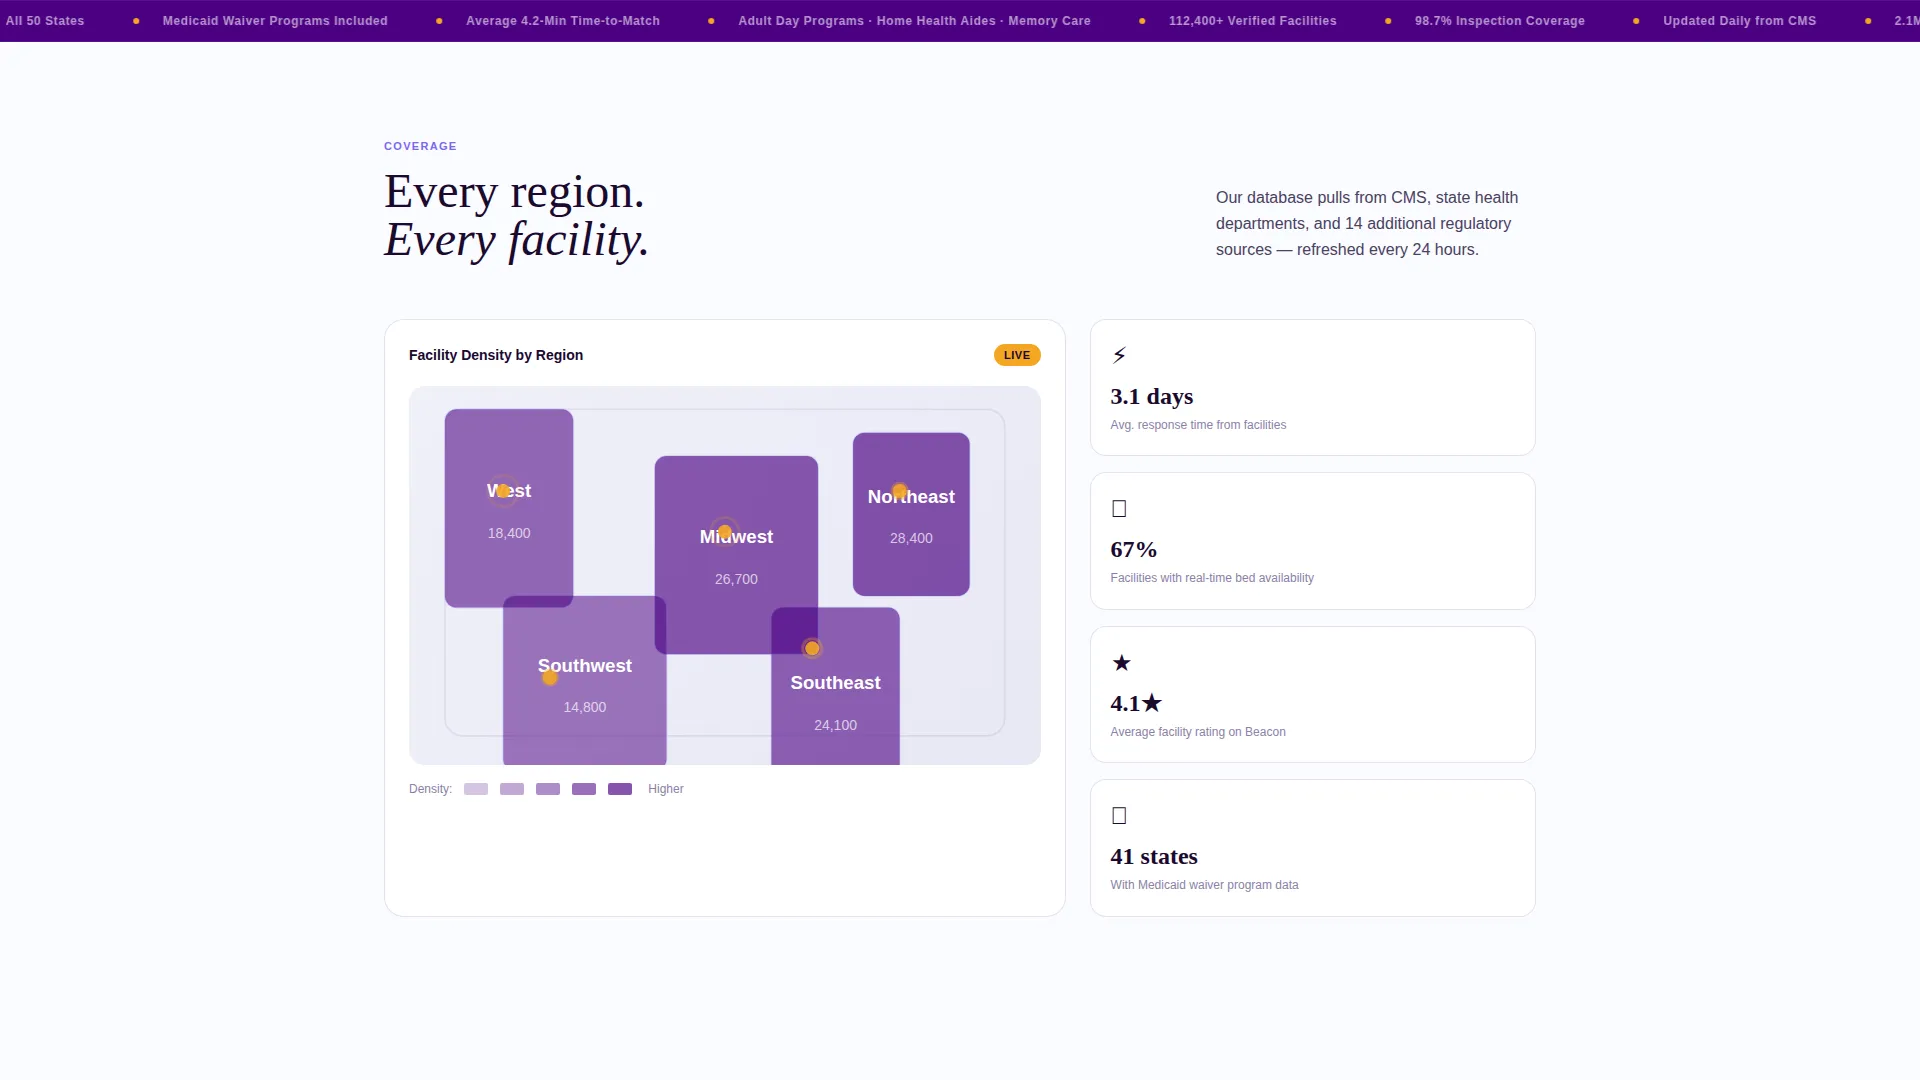Select the Southeast region card
This screenshot has height=1080, width=1920.
tap(835, 686)
